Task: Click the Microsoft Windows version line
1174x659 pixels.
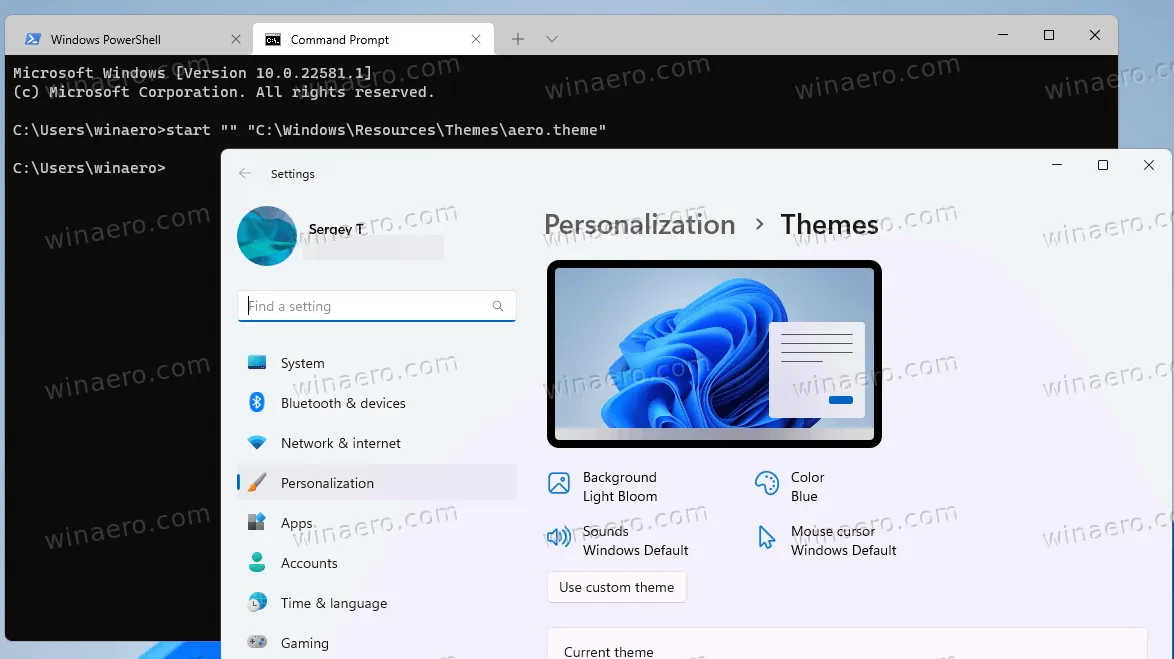Action: 192,73
